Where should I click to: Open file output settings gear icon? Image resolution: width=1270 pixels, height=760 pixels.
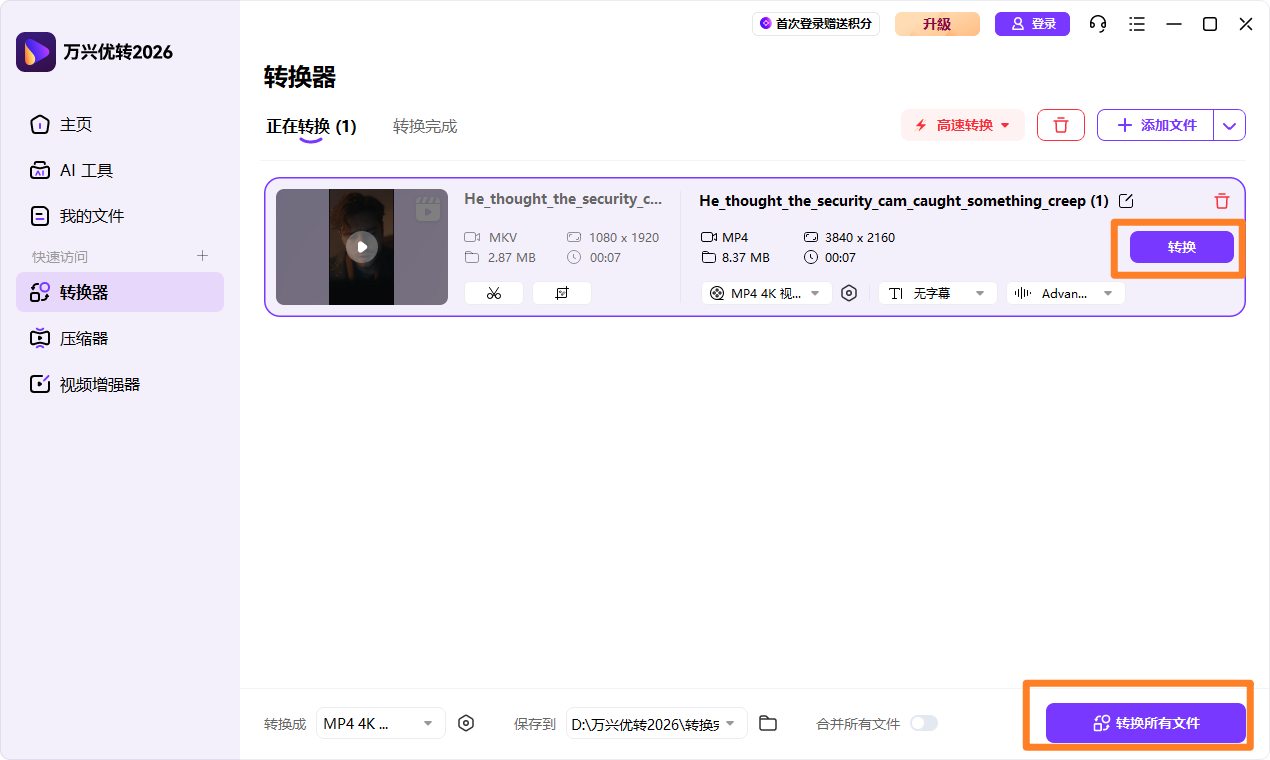[x=849, y=293]
